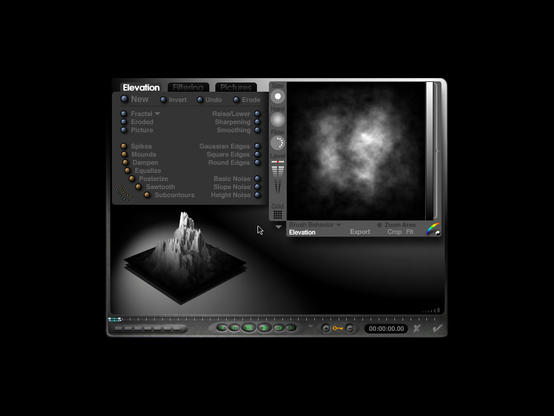The image size is (554, 416).
Task: Click the timeline scrubber at start
Action: coord(115,320)
